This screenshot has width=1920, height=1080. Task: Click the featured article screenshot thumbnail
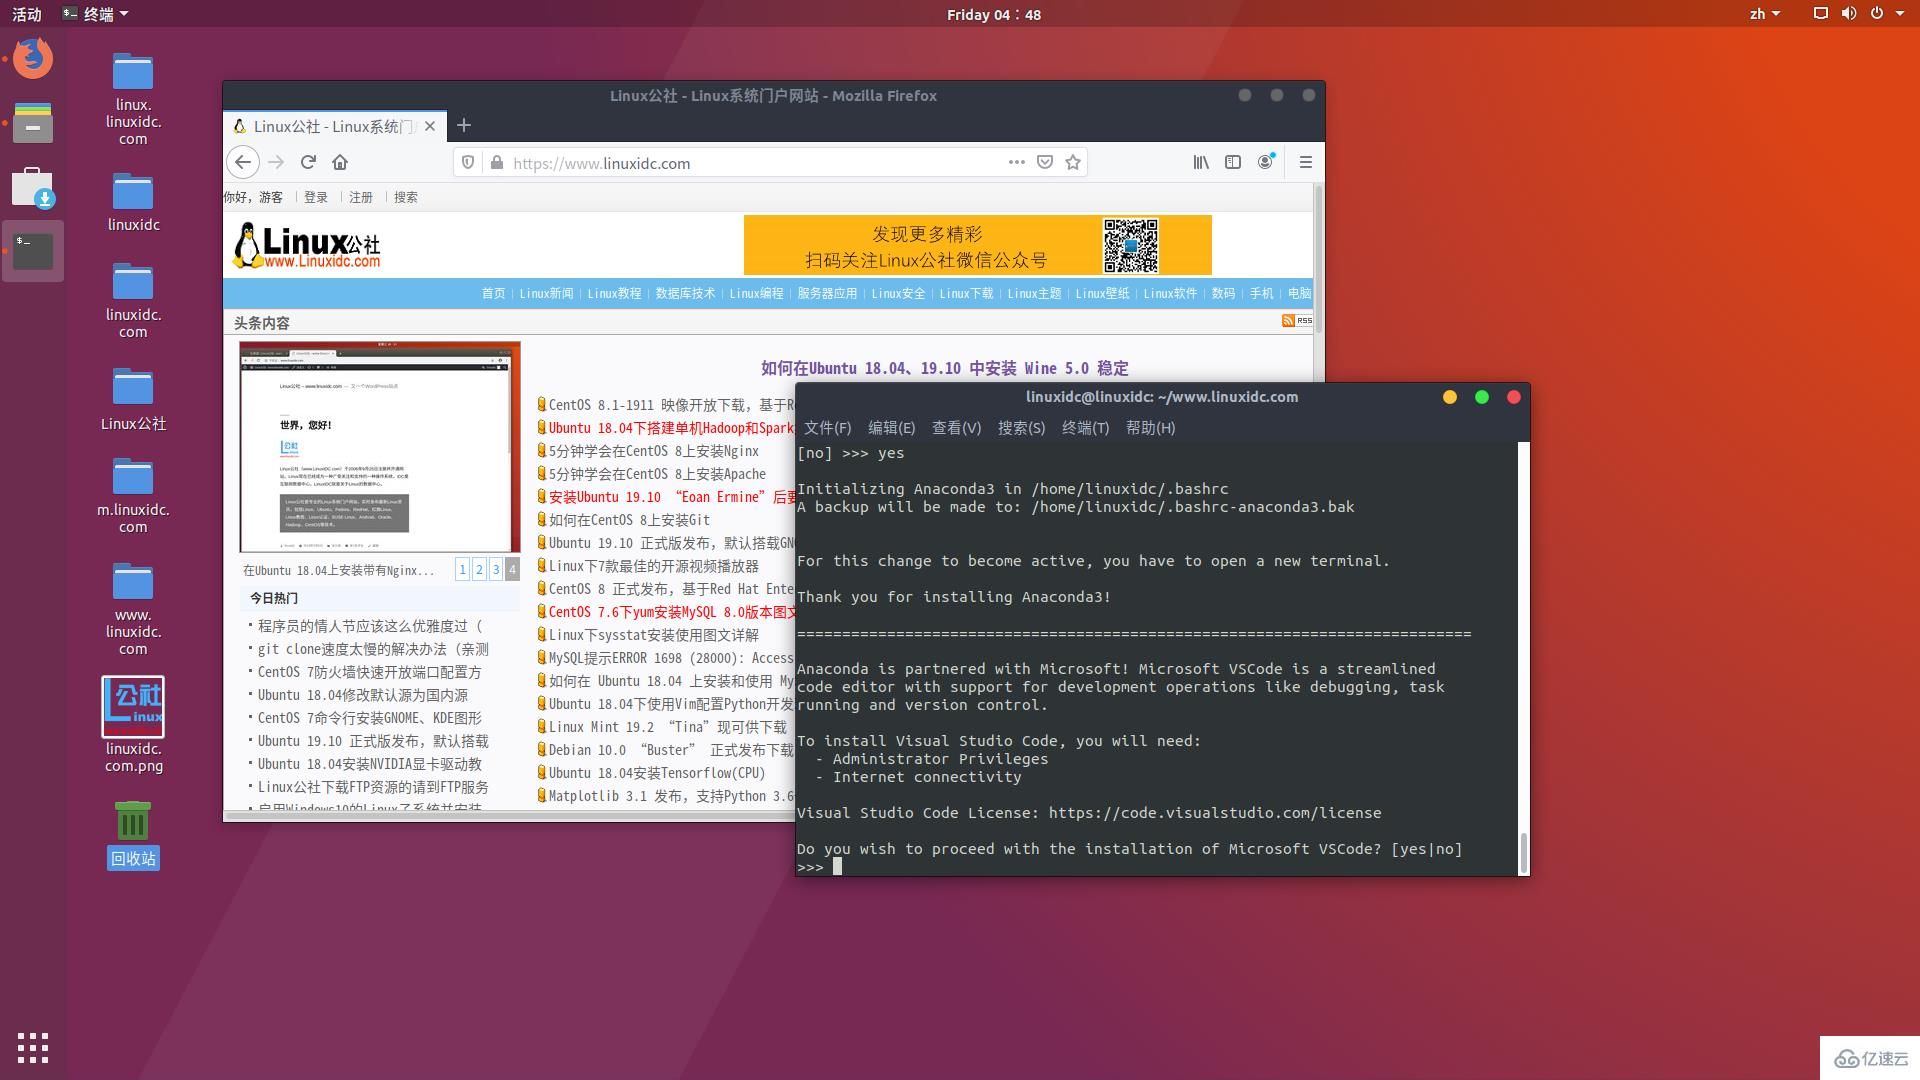(x=380, y=447)
